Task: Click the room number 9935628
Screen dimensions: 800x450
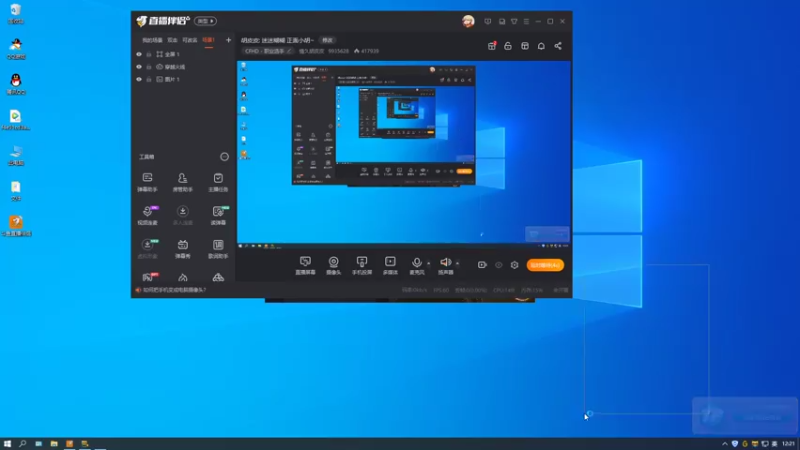Action: point(338,51)
